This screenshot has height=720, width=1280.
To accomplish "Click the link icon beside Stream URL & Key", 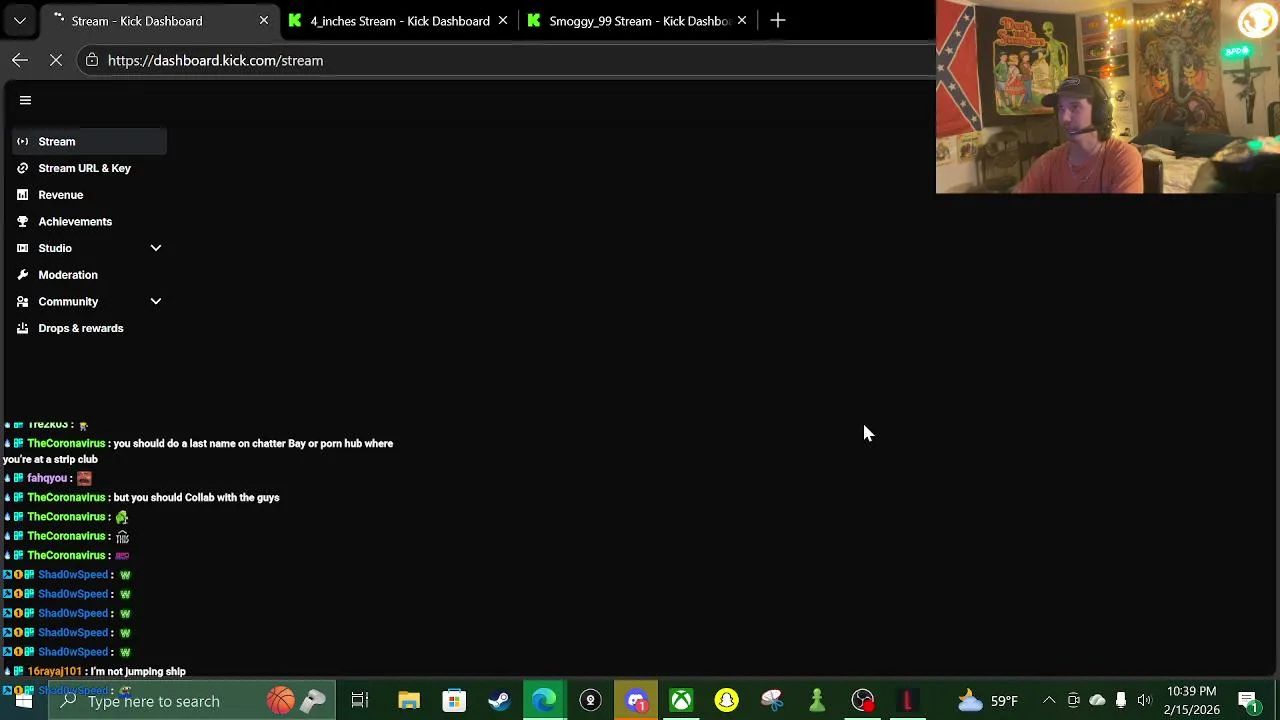I will pyautogui.click(x=22, y=168).
